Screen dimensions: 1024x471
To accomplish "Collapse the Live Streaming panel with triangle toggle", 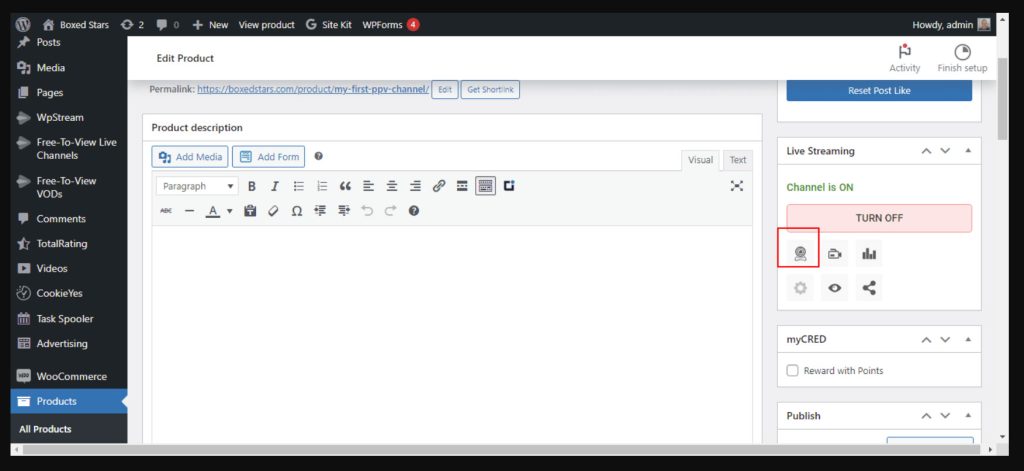I will click(x=967, y=151).
